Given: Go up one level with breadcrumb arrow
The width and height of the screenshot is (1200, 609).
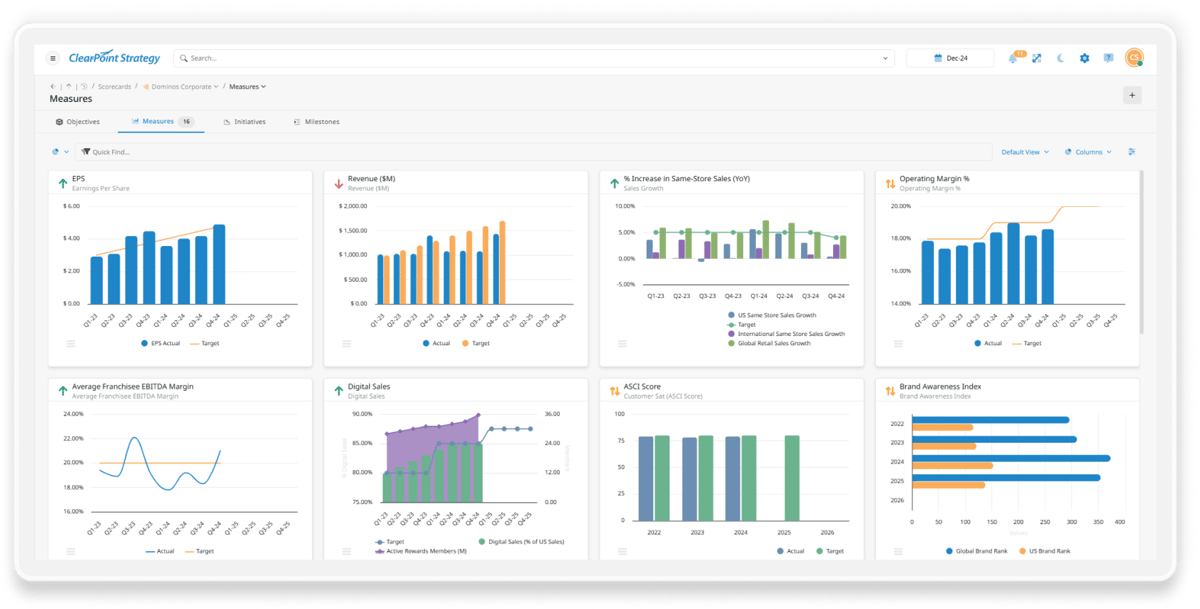Looking at the screenshot, I should pyautogui.click(x=69, y=87).
